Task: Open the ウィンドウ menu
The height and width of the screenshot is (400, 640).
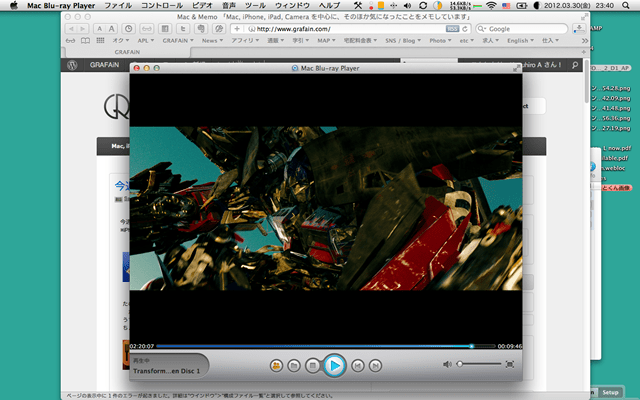Action: click(x=292, y=5)
